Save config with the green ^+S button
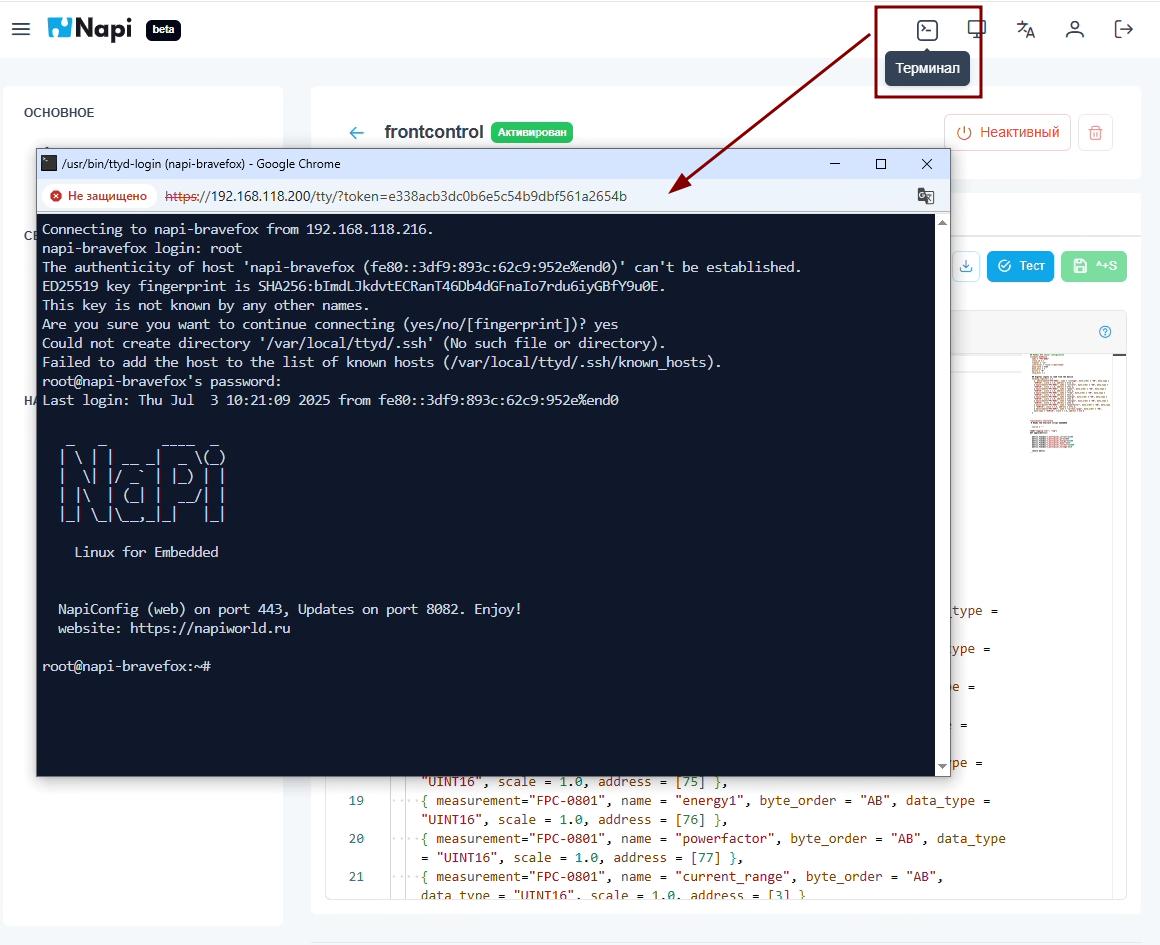 (1093, 266)
